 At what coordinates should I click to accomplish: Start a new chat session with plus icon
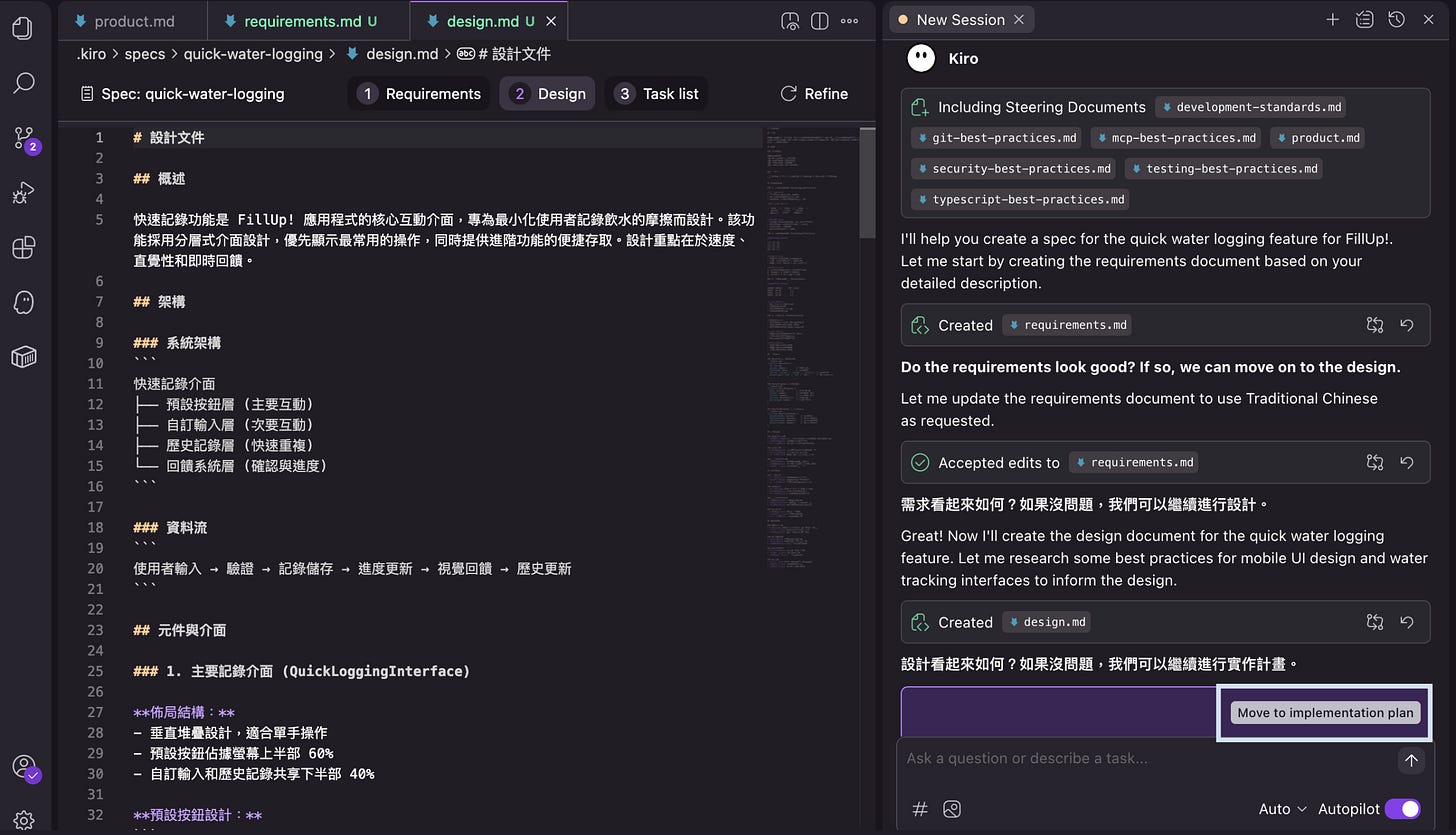pos(1332,19)
